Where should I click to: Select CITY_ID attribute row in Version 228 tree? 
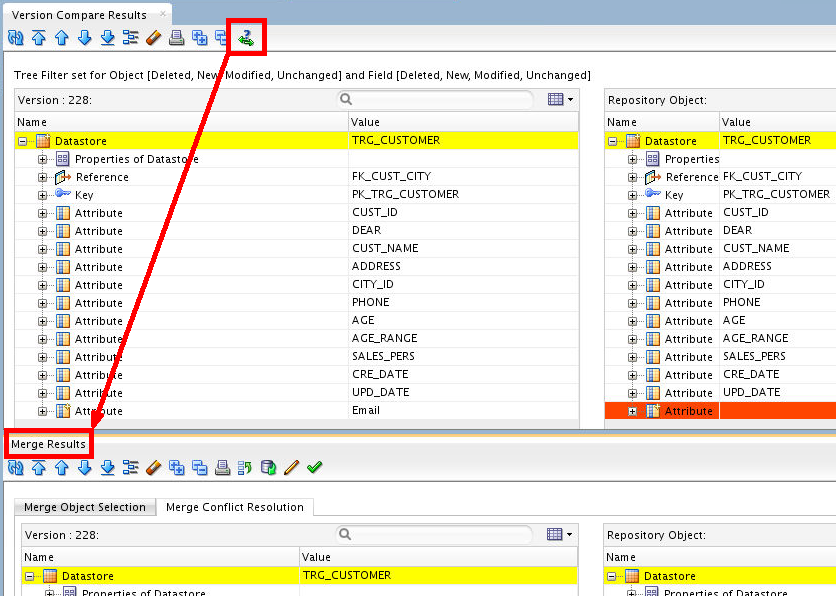pyautogui.click(x=298, y=285)
